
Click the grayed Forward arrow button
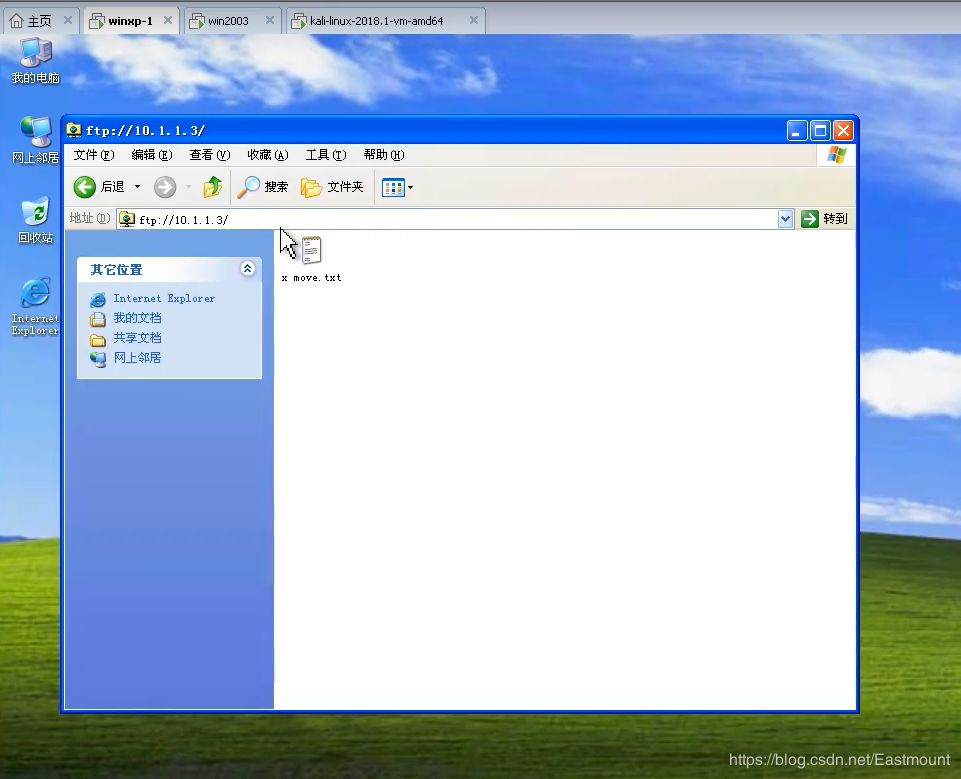(165, 187)
